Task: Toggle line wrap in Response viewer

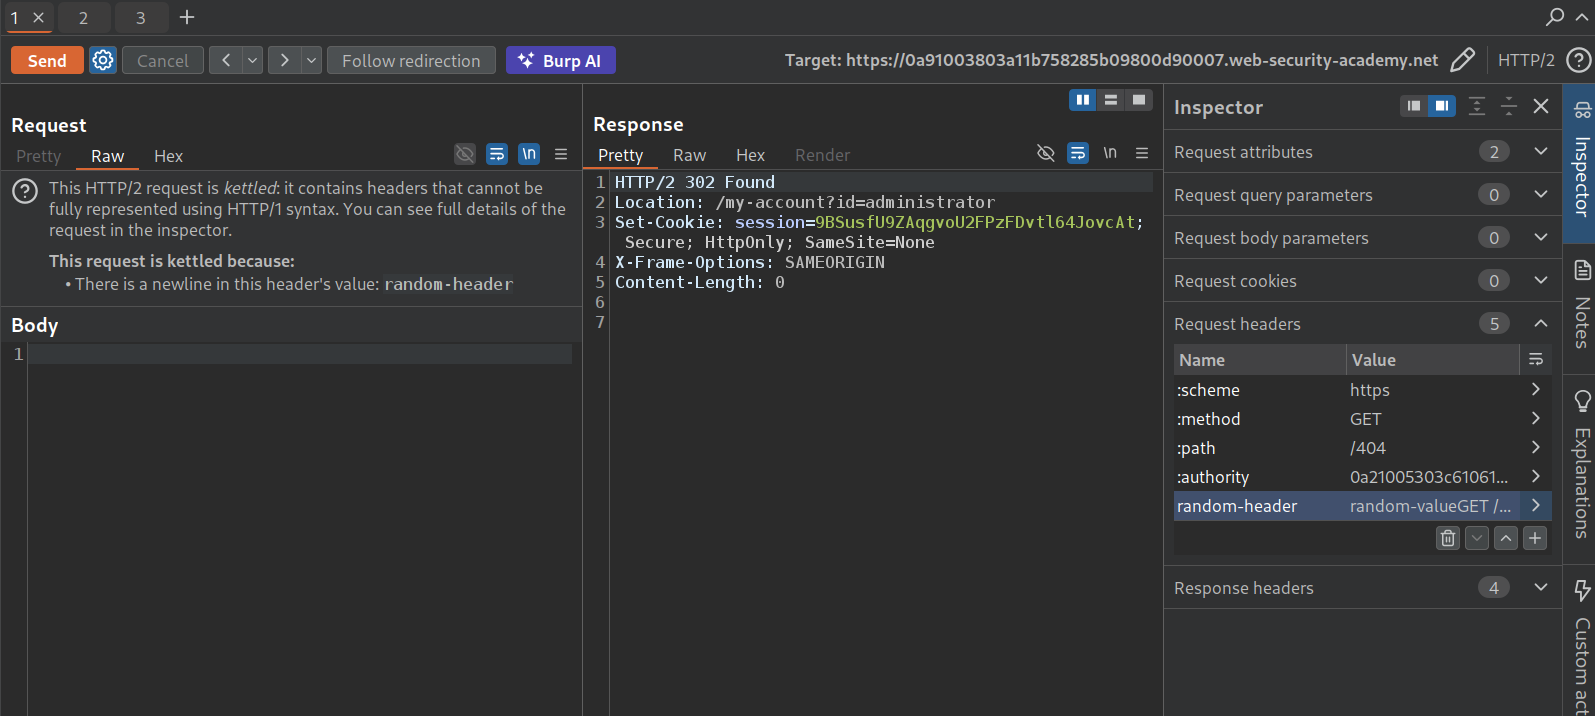Action: point(1078,153)
